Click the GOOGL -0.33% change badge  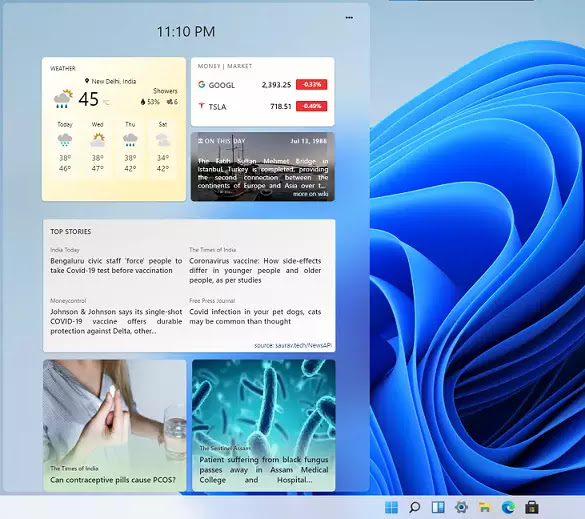312,84
